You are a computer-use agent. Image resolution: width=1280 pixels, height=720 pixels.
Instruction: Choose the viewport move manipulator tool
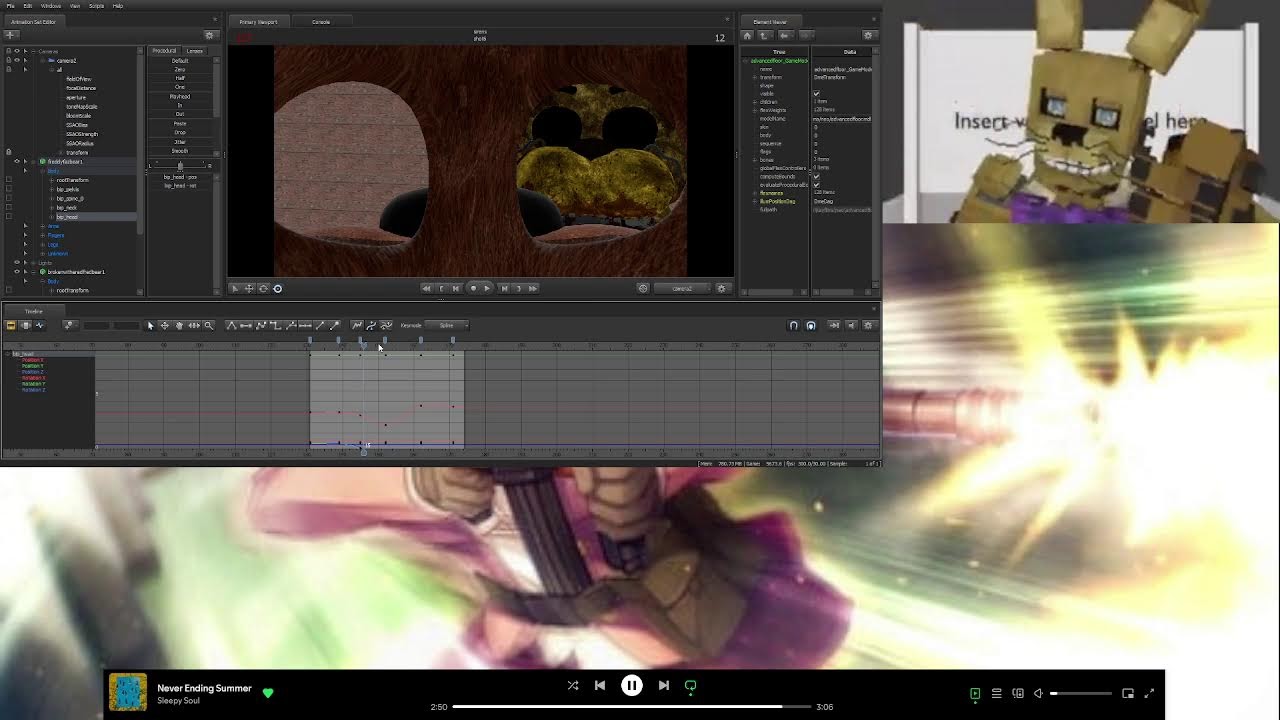click(249, 288)
